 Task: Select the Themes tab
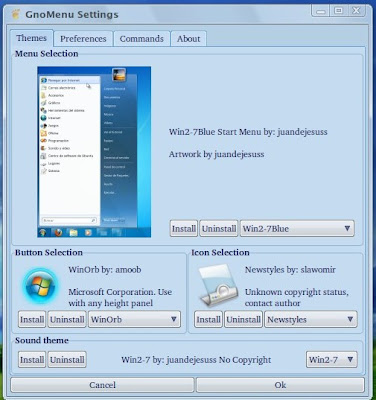coord(31,38)
